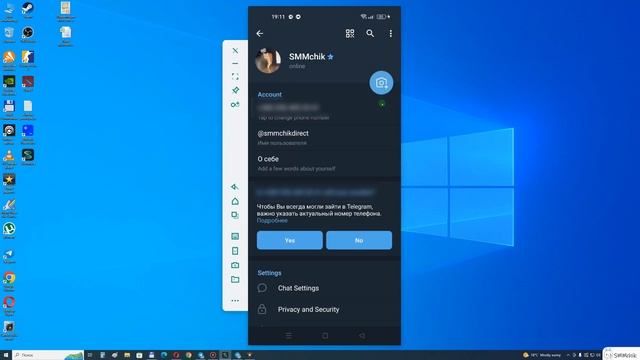The height and width of the screenshot is (360, 640).
Task: Click the folder icon in the mirror sidebar
Action: tap(235, 280)
